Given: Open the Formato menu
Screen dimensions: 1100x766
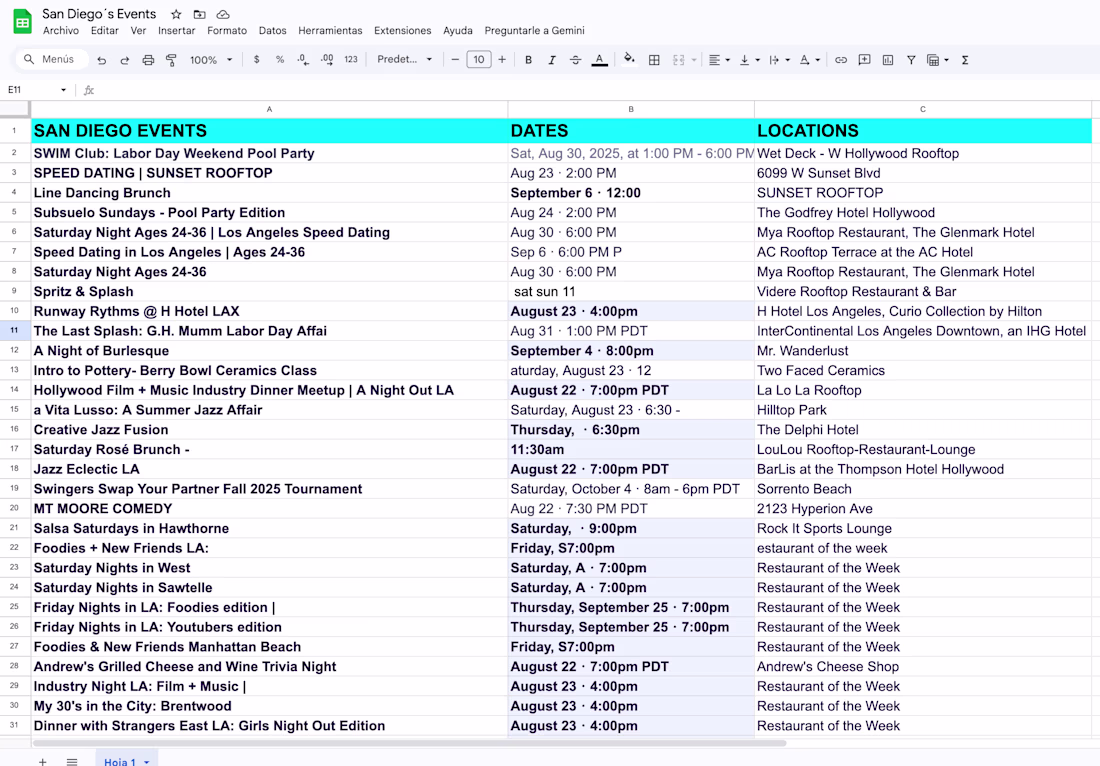Looking at the screenshot, I should point(227,31).
